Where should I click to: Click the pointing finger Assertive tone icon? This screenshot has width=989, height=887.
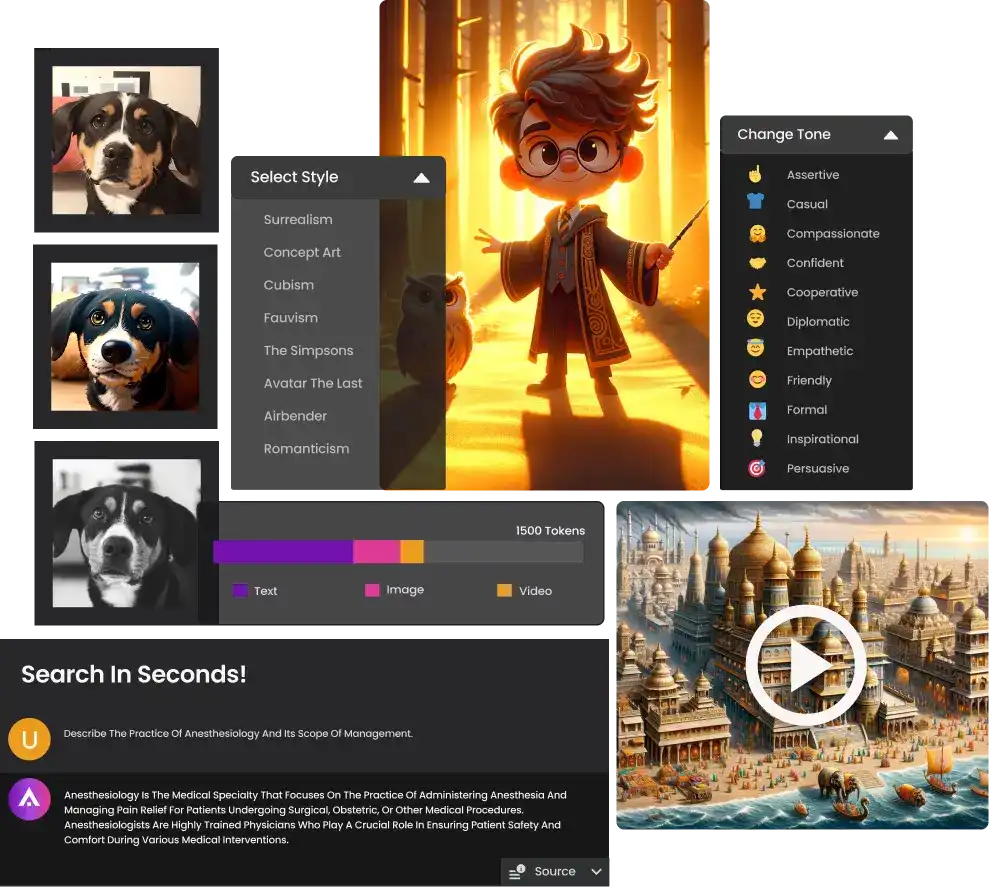point(755,174)
